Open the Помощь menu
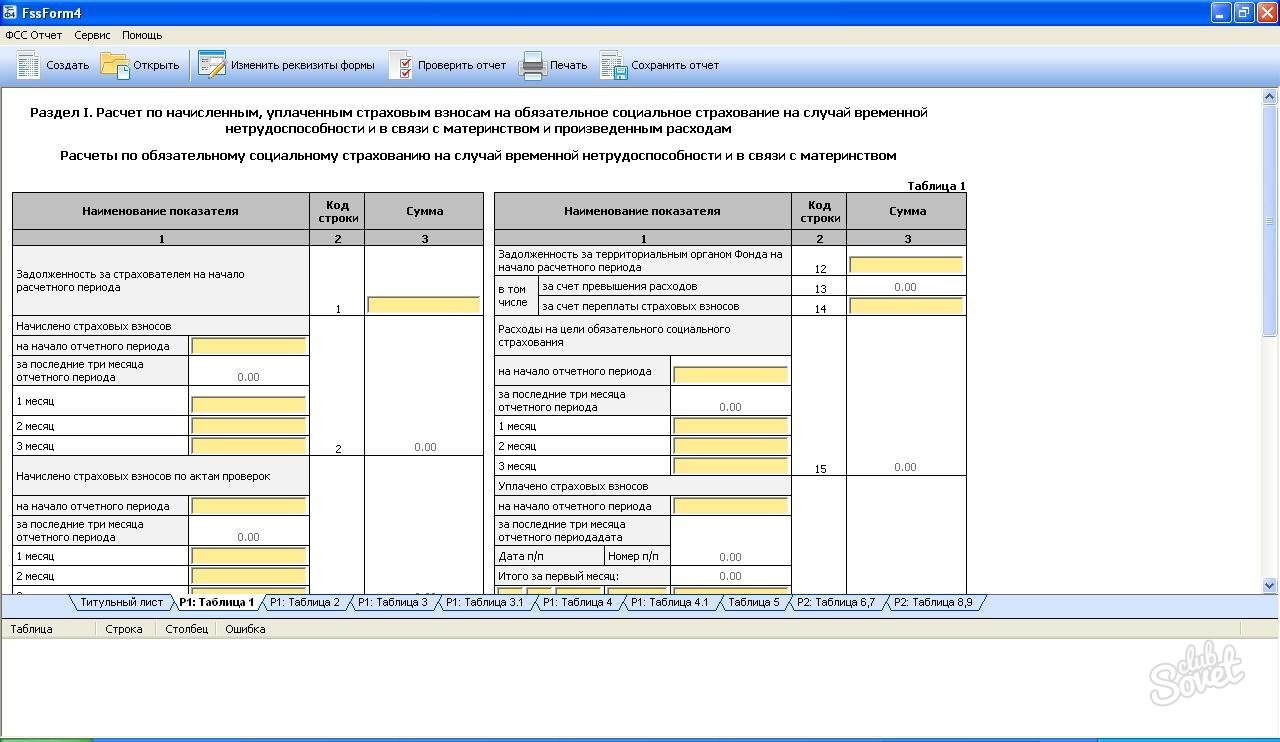This screenshot has width=1280, height=742. click(x=142, y=35)
